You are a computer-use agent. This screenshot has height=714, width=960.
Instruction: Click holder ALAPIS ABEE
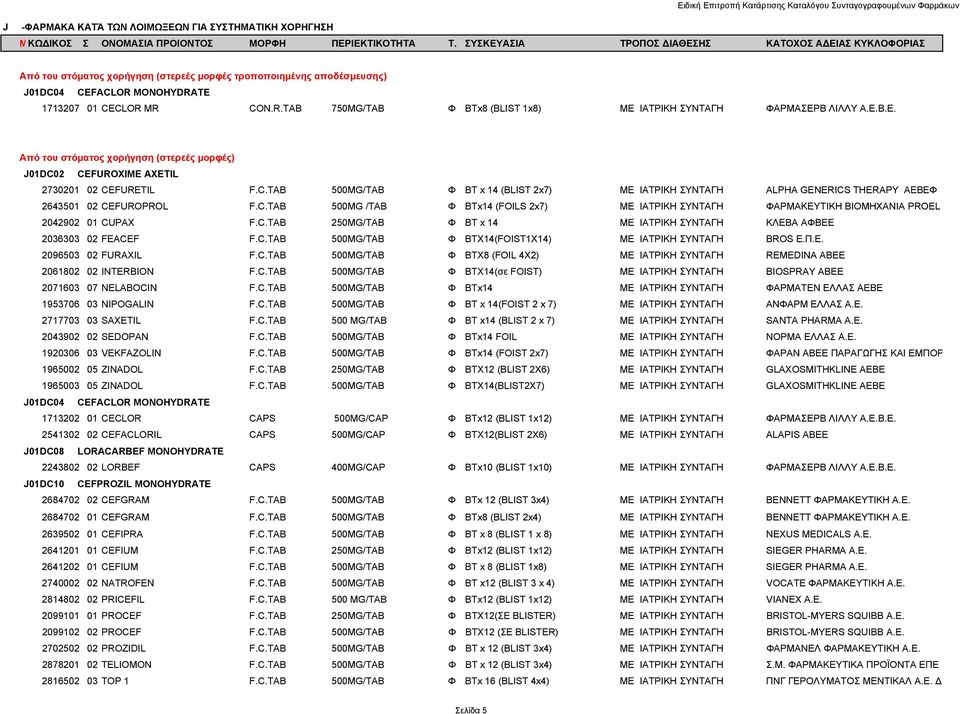click(797, 435)
